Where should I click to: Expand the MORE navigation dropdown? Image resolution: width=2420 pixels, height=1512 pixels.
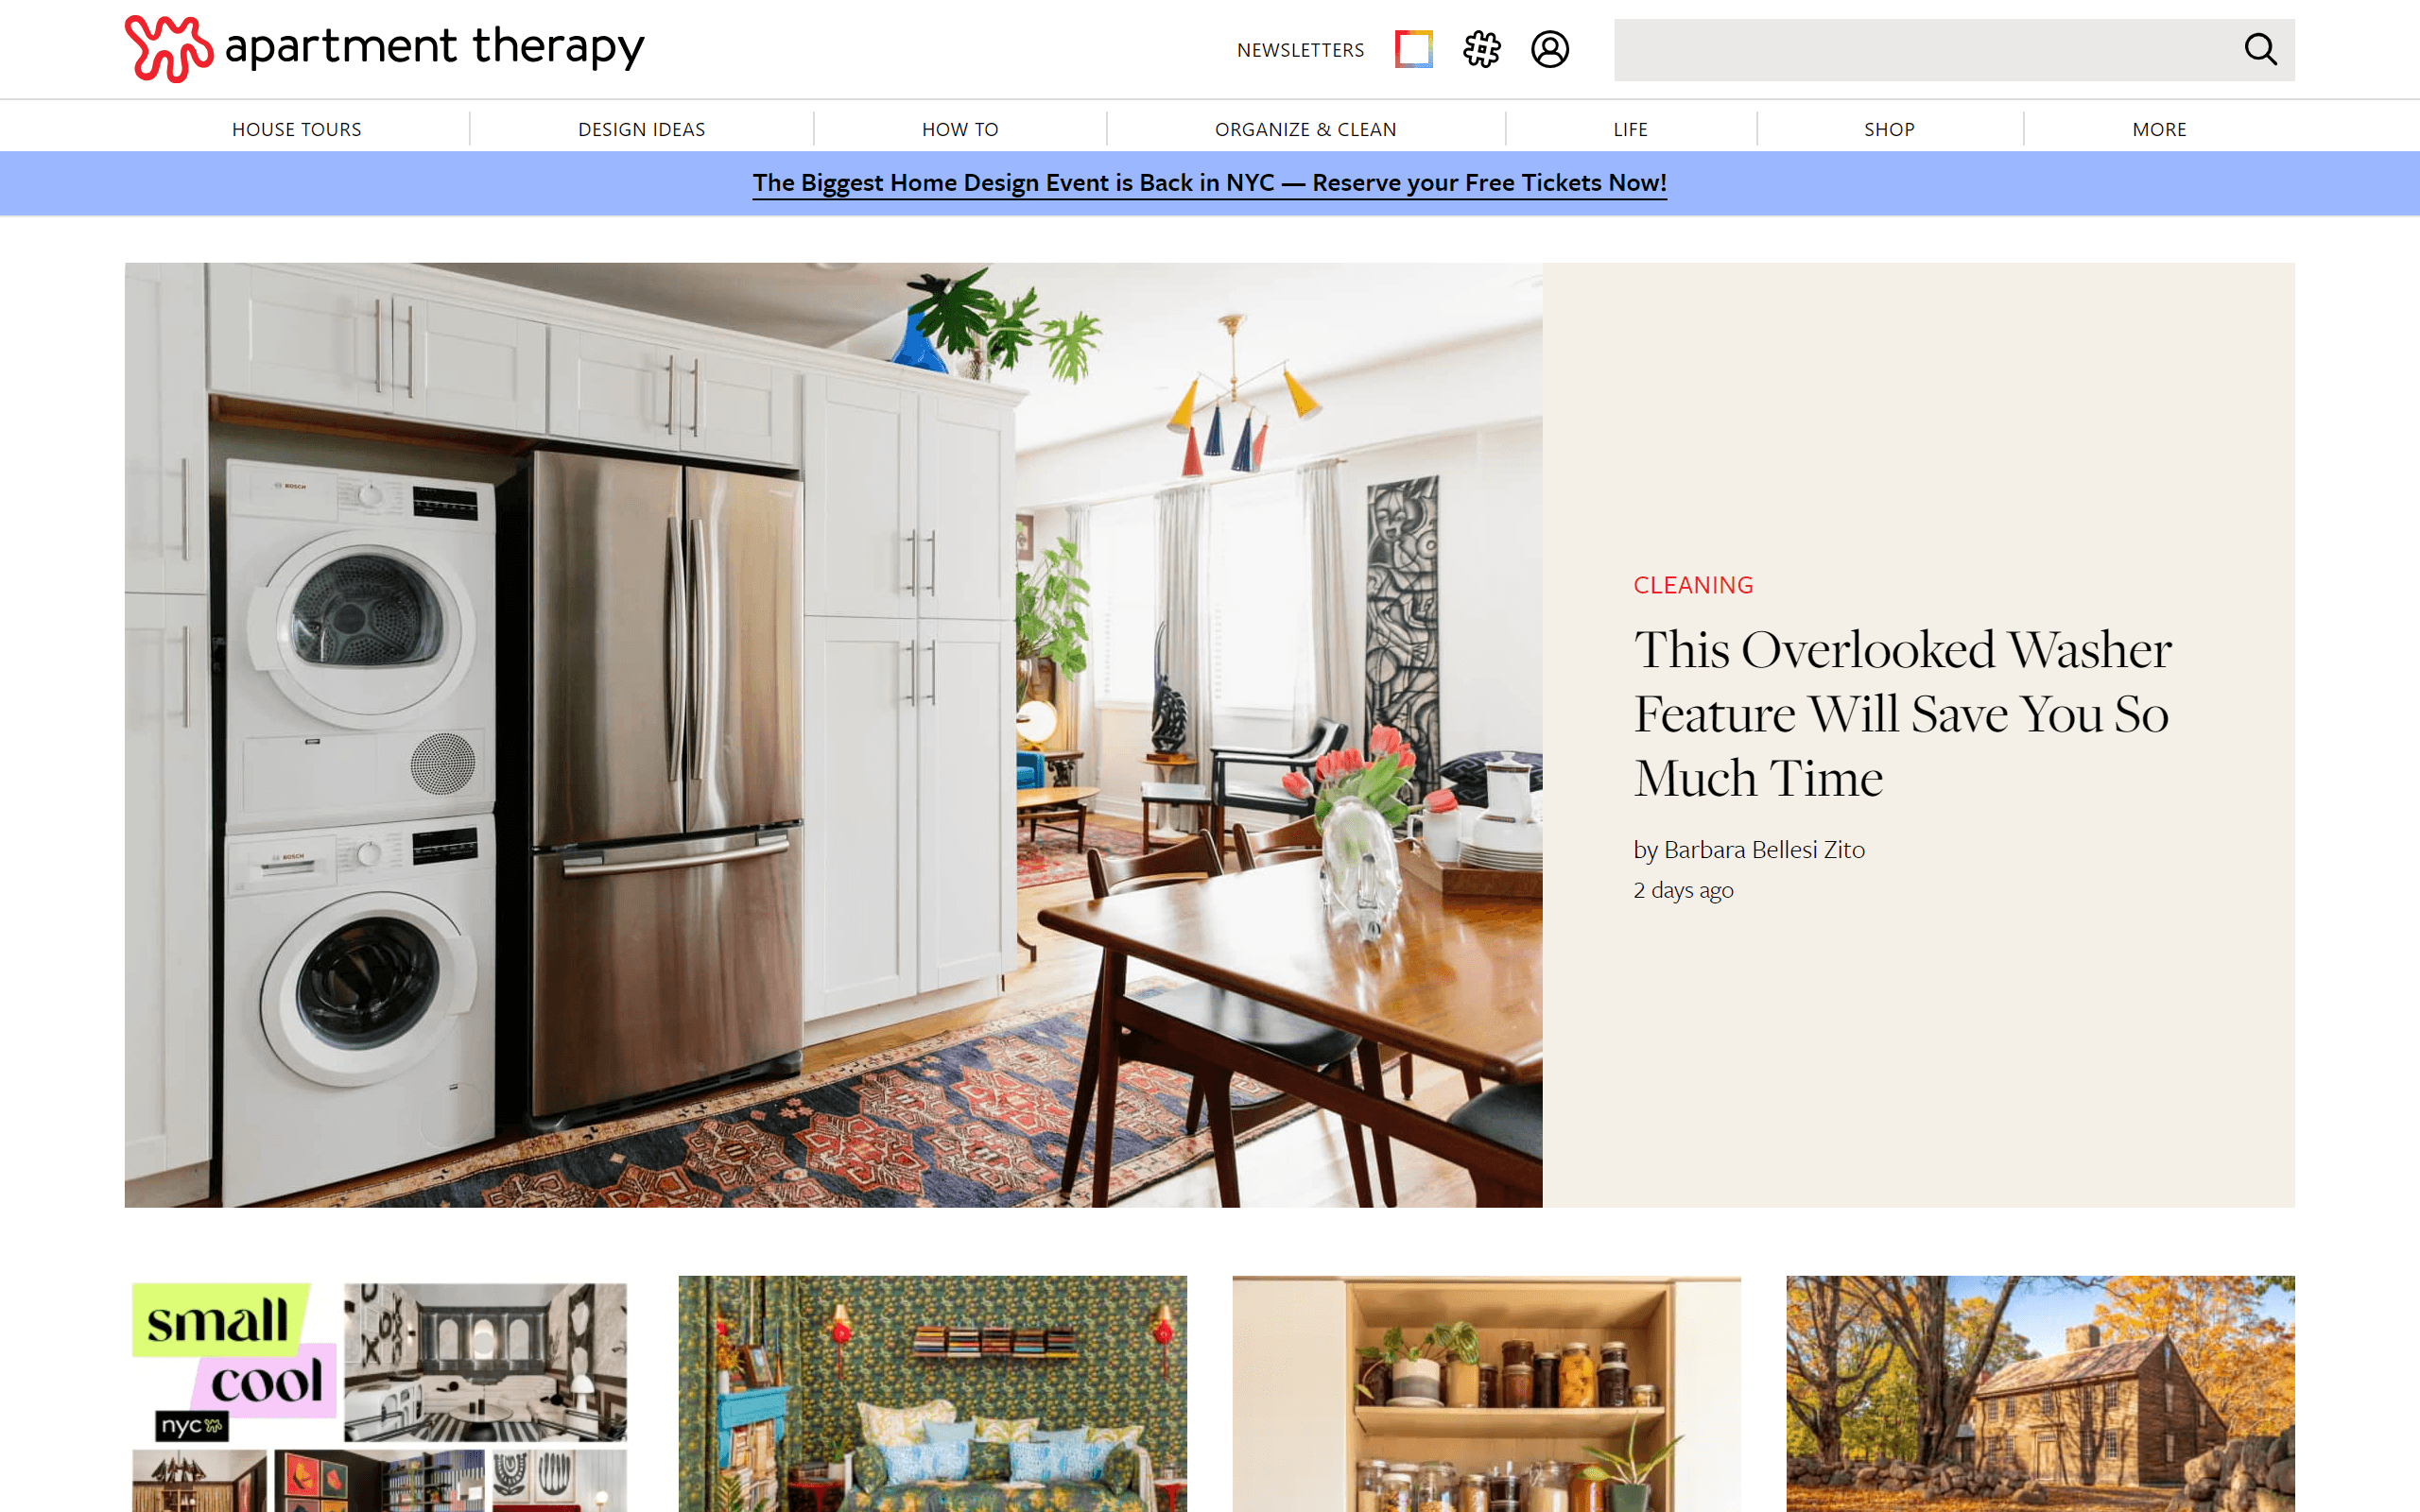2160,128
